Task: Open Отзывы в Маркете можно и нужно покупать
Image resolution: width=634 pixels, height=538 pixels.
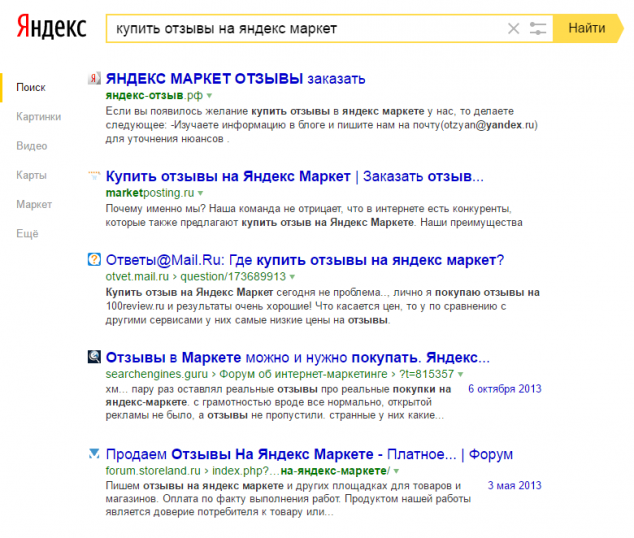Action: tap(298, 358)
